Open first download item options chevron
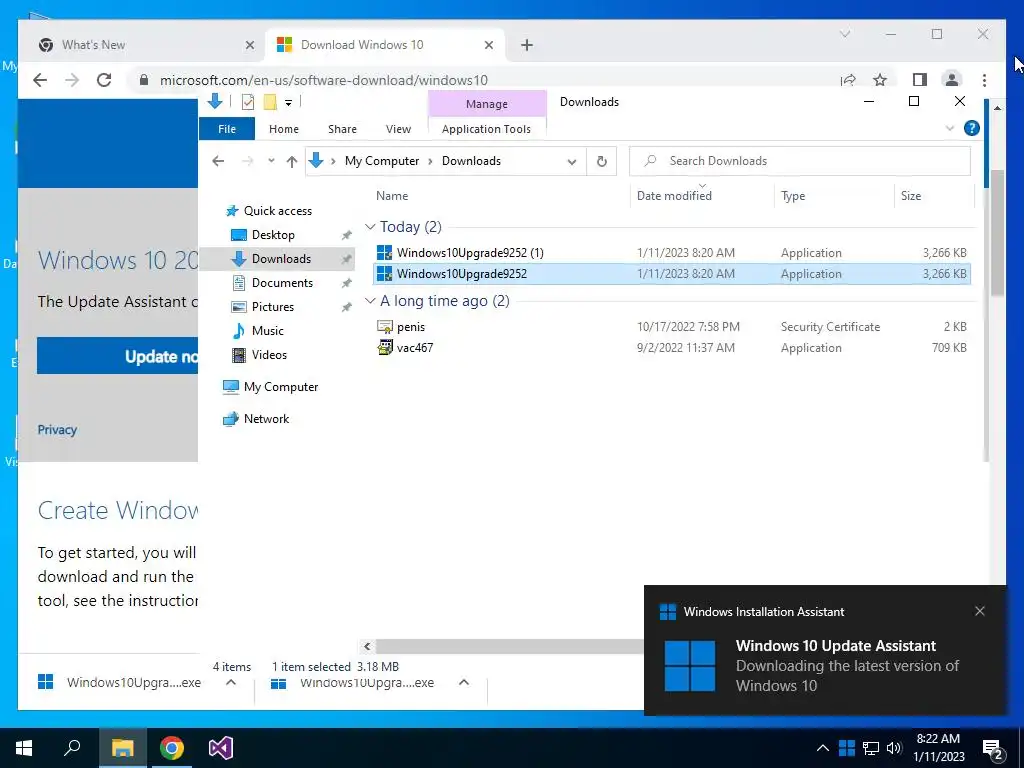The image size is (1024, 768). (x=231, y=682)
